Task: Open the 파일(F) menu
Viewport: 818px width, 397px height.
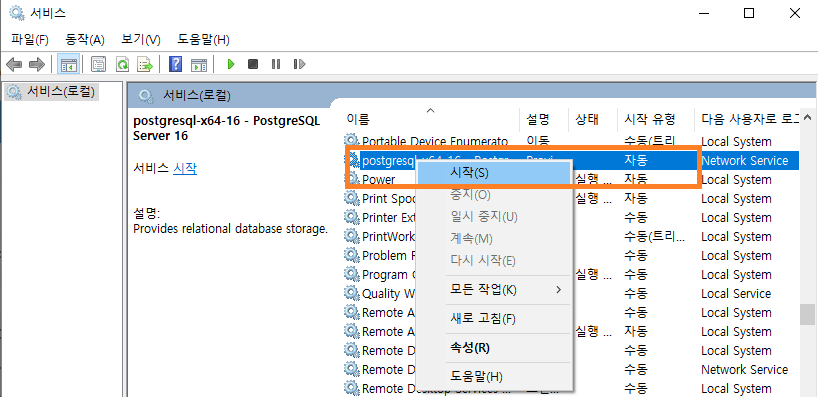Action: tap(30, 40)
